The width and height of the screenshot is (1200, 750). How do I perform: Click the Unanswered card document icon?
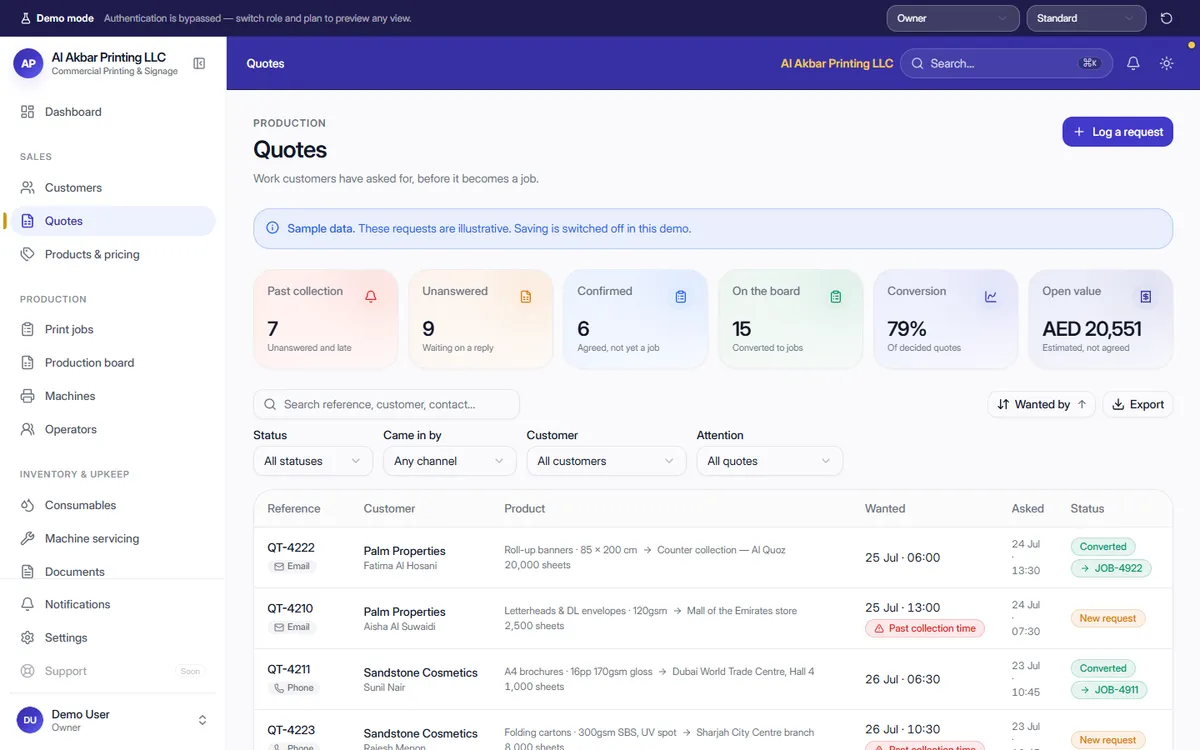(526, 296)
